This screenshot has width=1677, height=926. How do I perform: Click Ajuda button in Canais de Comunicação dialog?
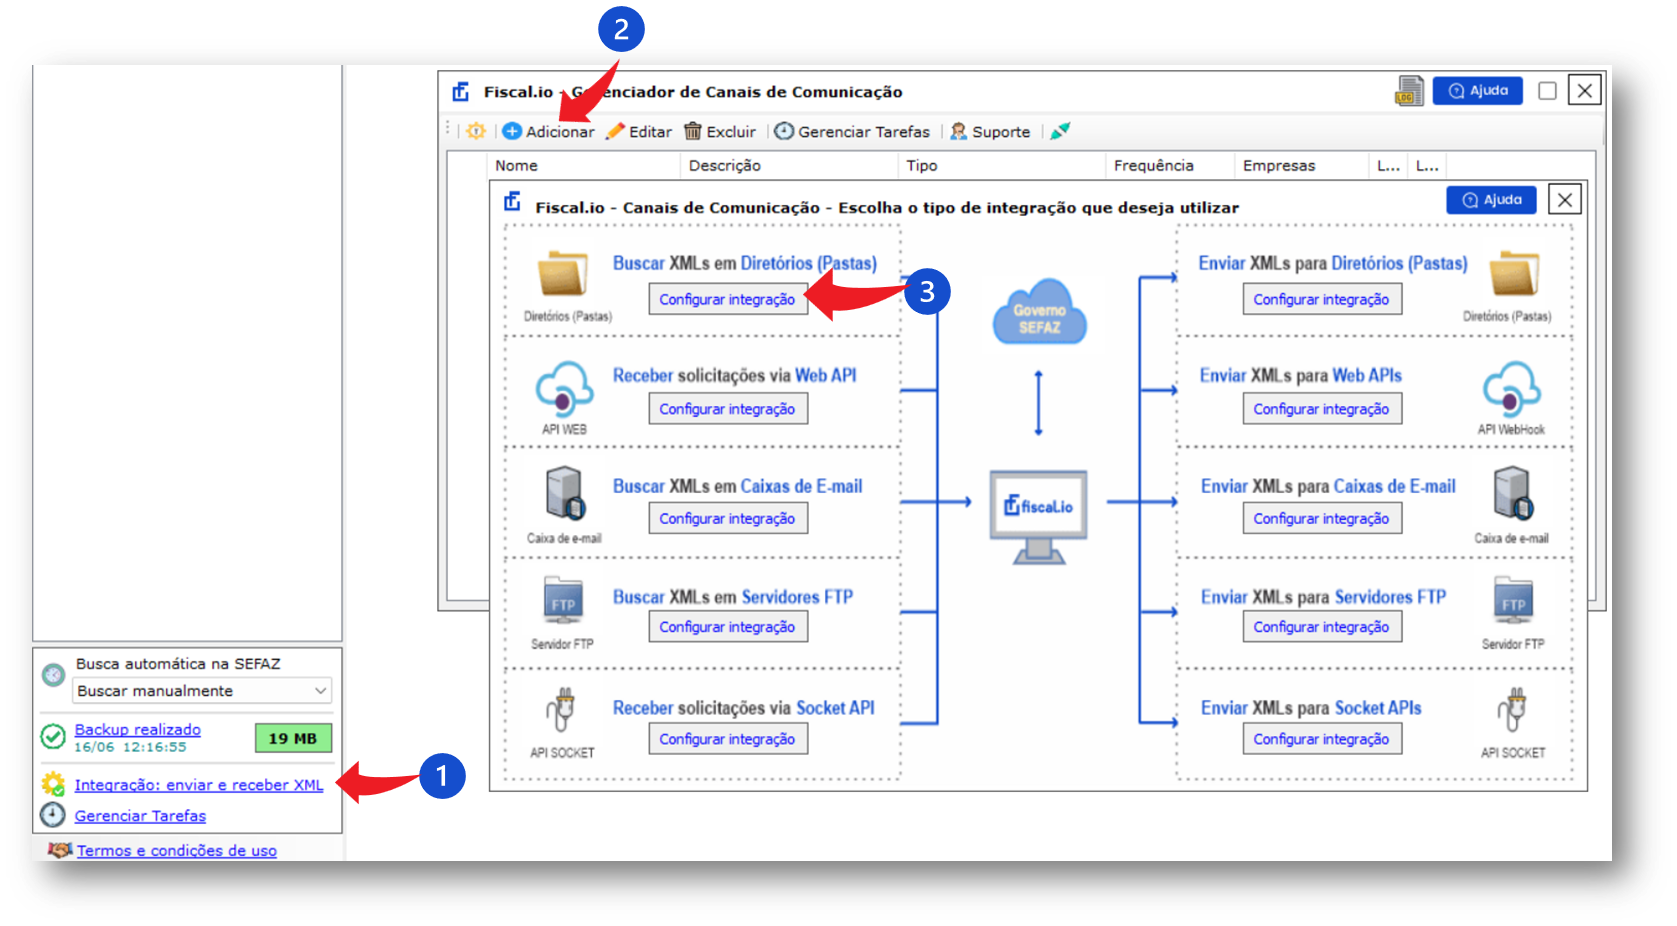[1492, 200]
